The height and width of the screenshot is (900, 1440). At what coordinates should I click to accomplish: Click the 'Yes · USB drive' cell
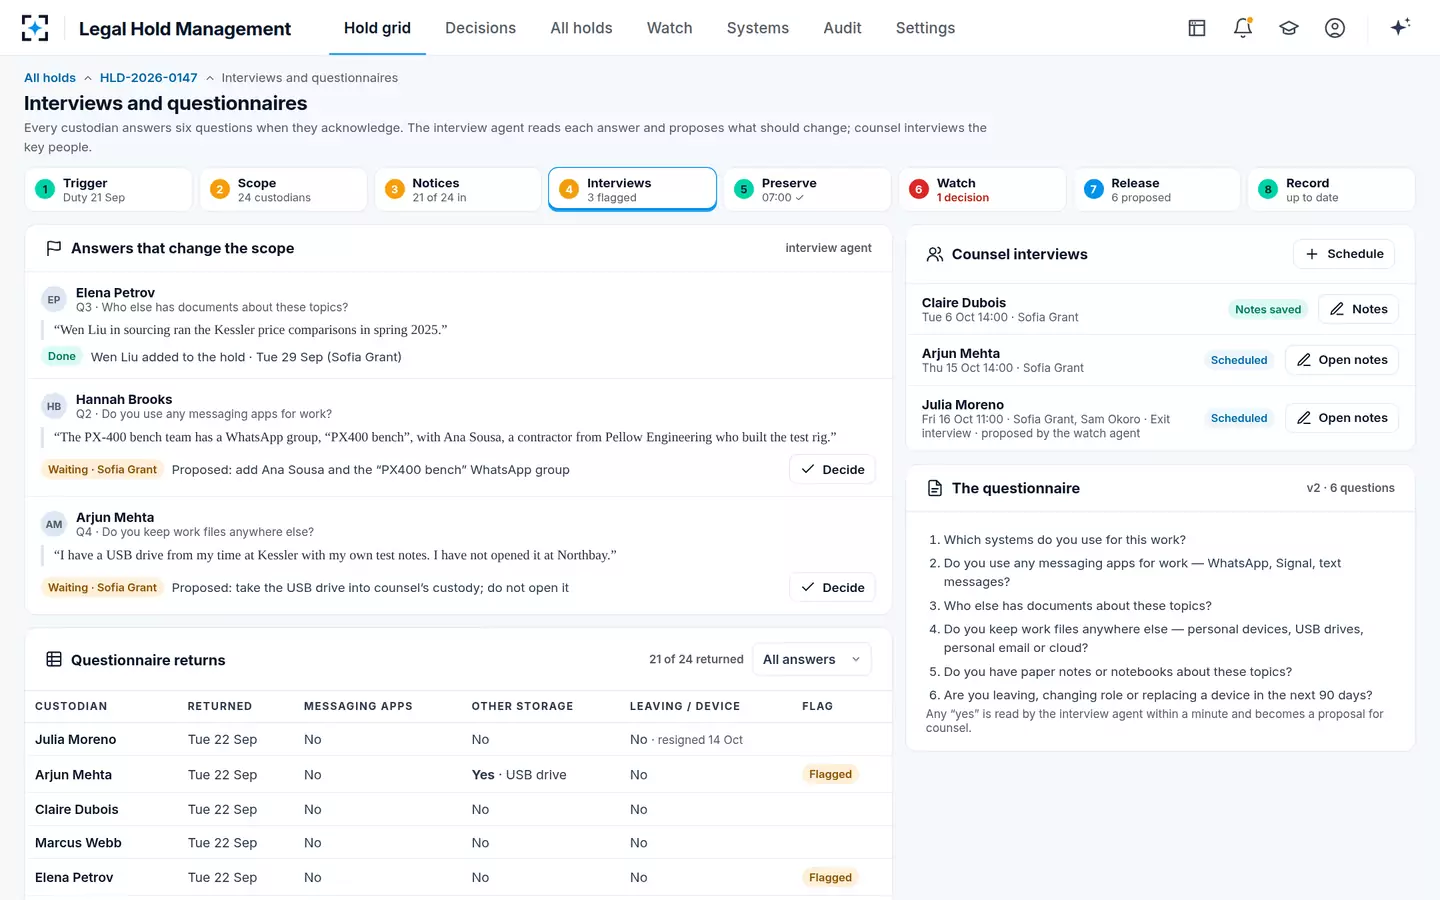tap(519, 775)
